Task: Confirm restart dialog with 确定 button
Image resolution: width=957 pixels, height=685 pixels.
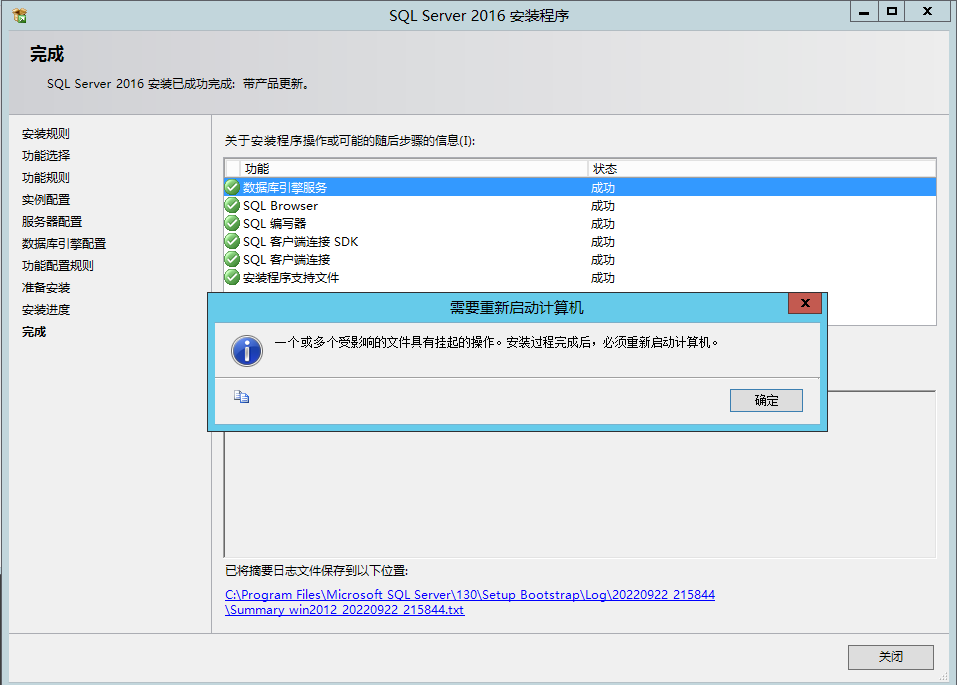Action: click(x=766, y=400)
